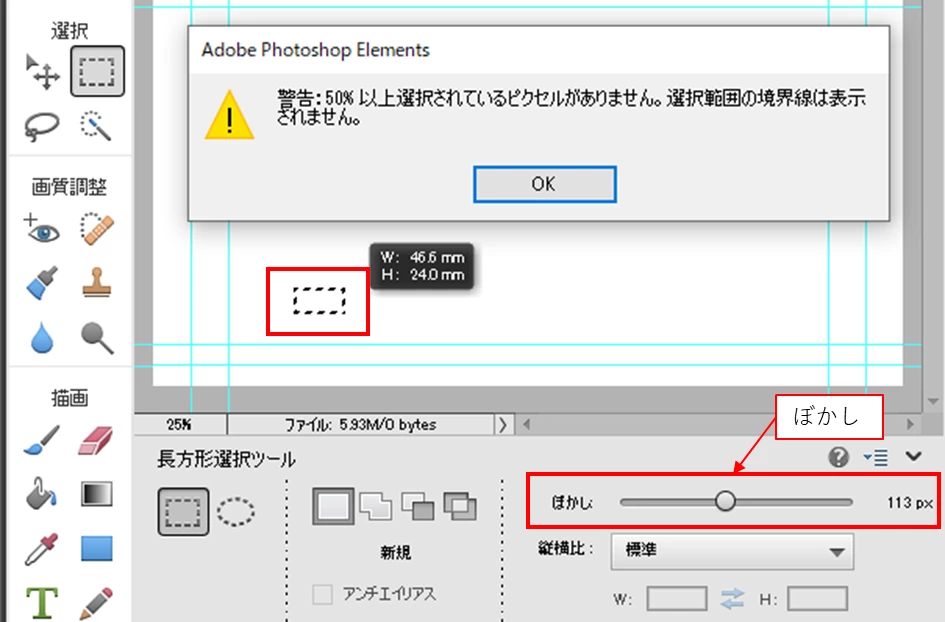Set selection mode to 新規
This screenshot has width=945, height=622.
coord(333,506)
